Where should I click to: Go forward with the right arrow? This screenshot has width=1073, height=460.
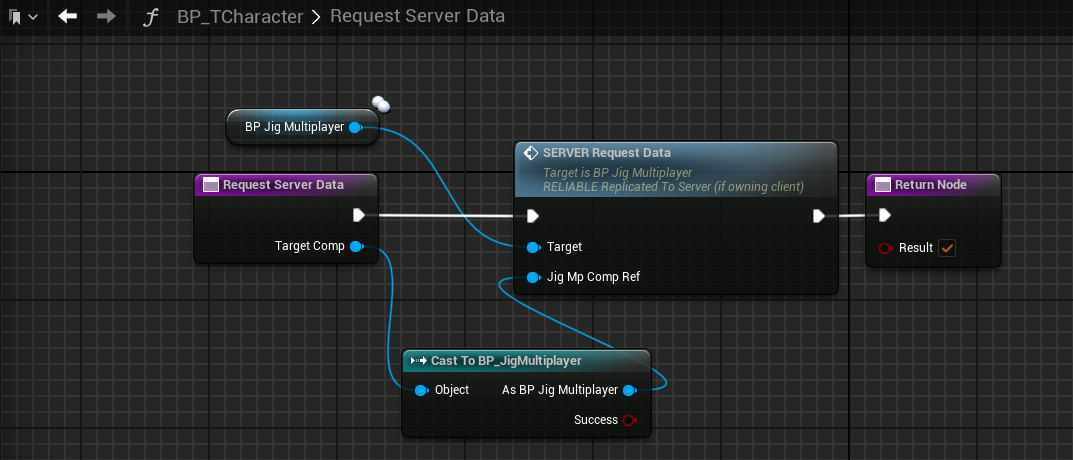tap(106, 16)
